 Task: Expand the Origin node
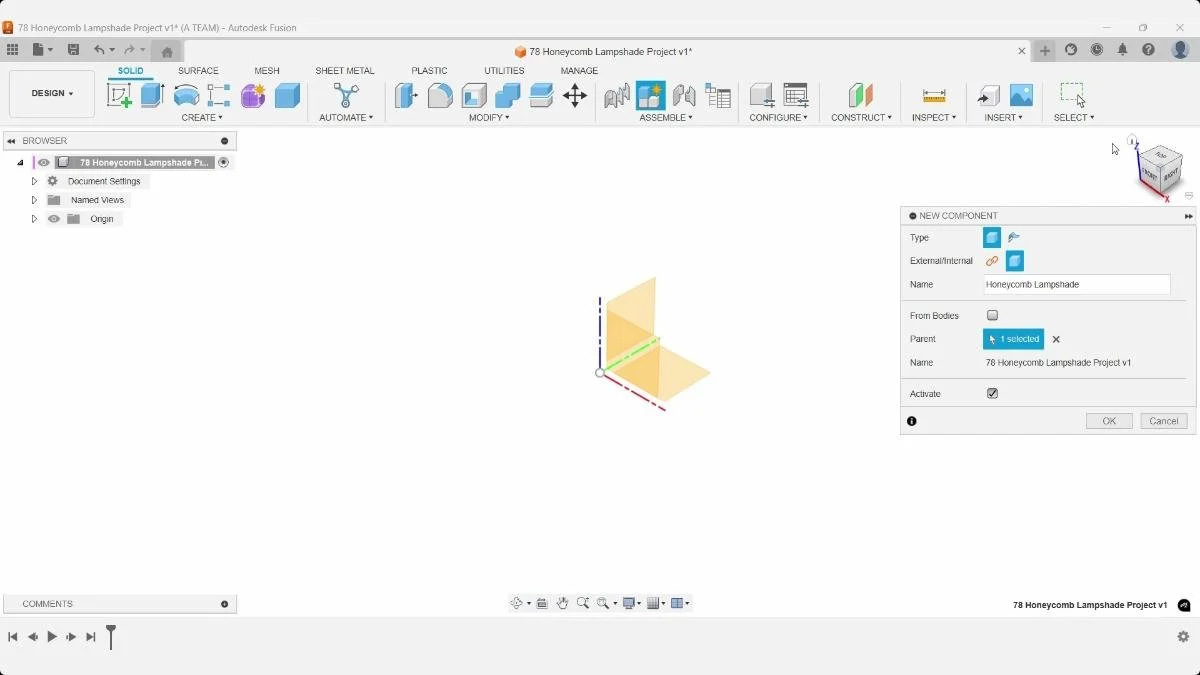point(34,219)
